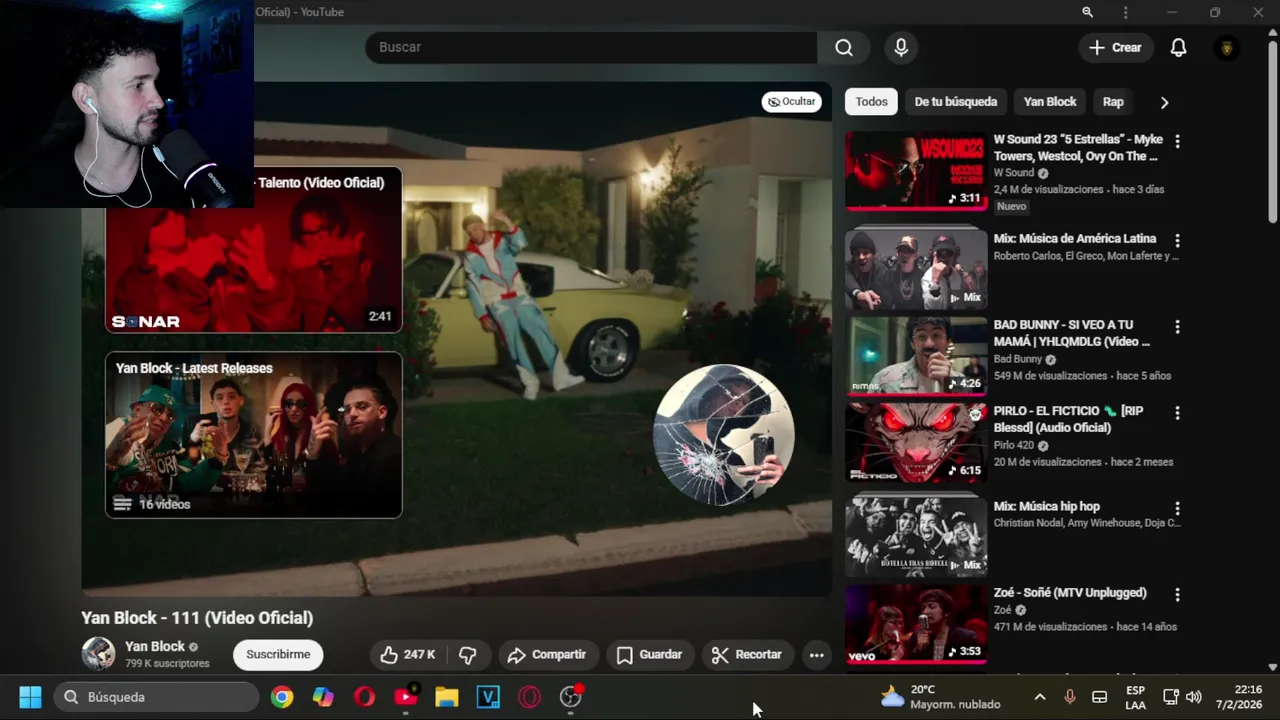Viewport: 1280px width, 720px height.
Task: Open Copilot from taskbar
Action: click(323, 697)
